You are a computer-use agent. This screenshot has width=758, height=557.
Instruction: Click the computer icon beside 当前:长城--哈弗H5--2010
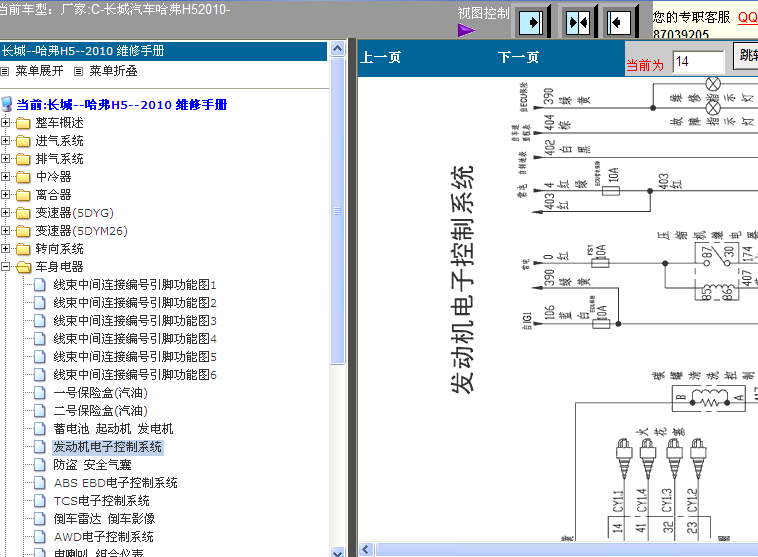point(7,104)
